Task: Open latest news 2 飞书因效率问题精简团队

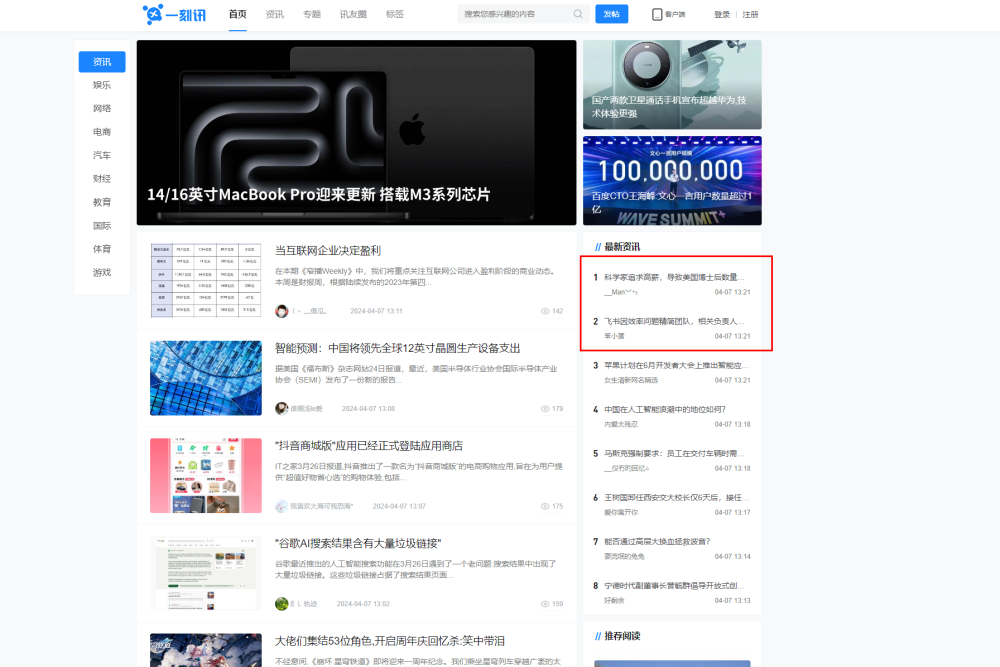Action: point(674,321)
